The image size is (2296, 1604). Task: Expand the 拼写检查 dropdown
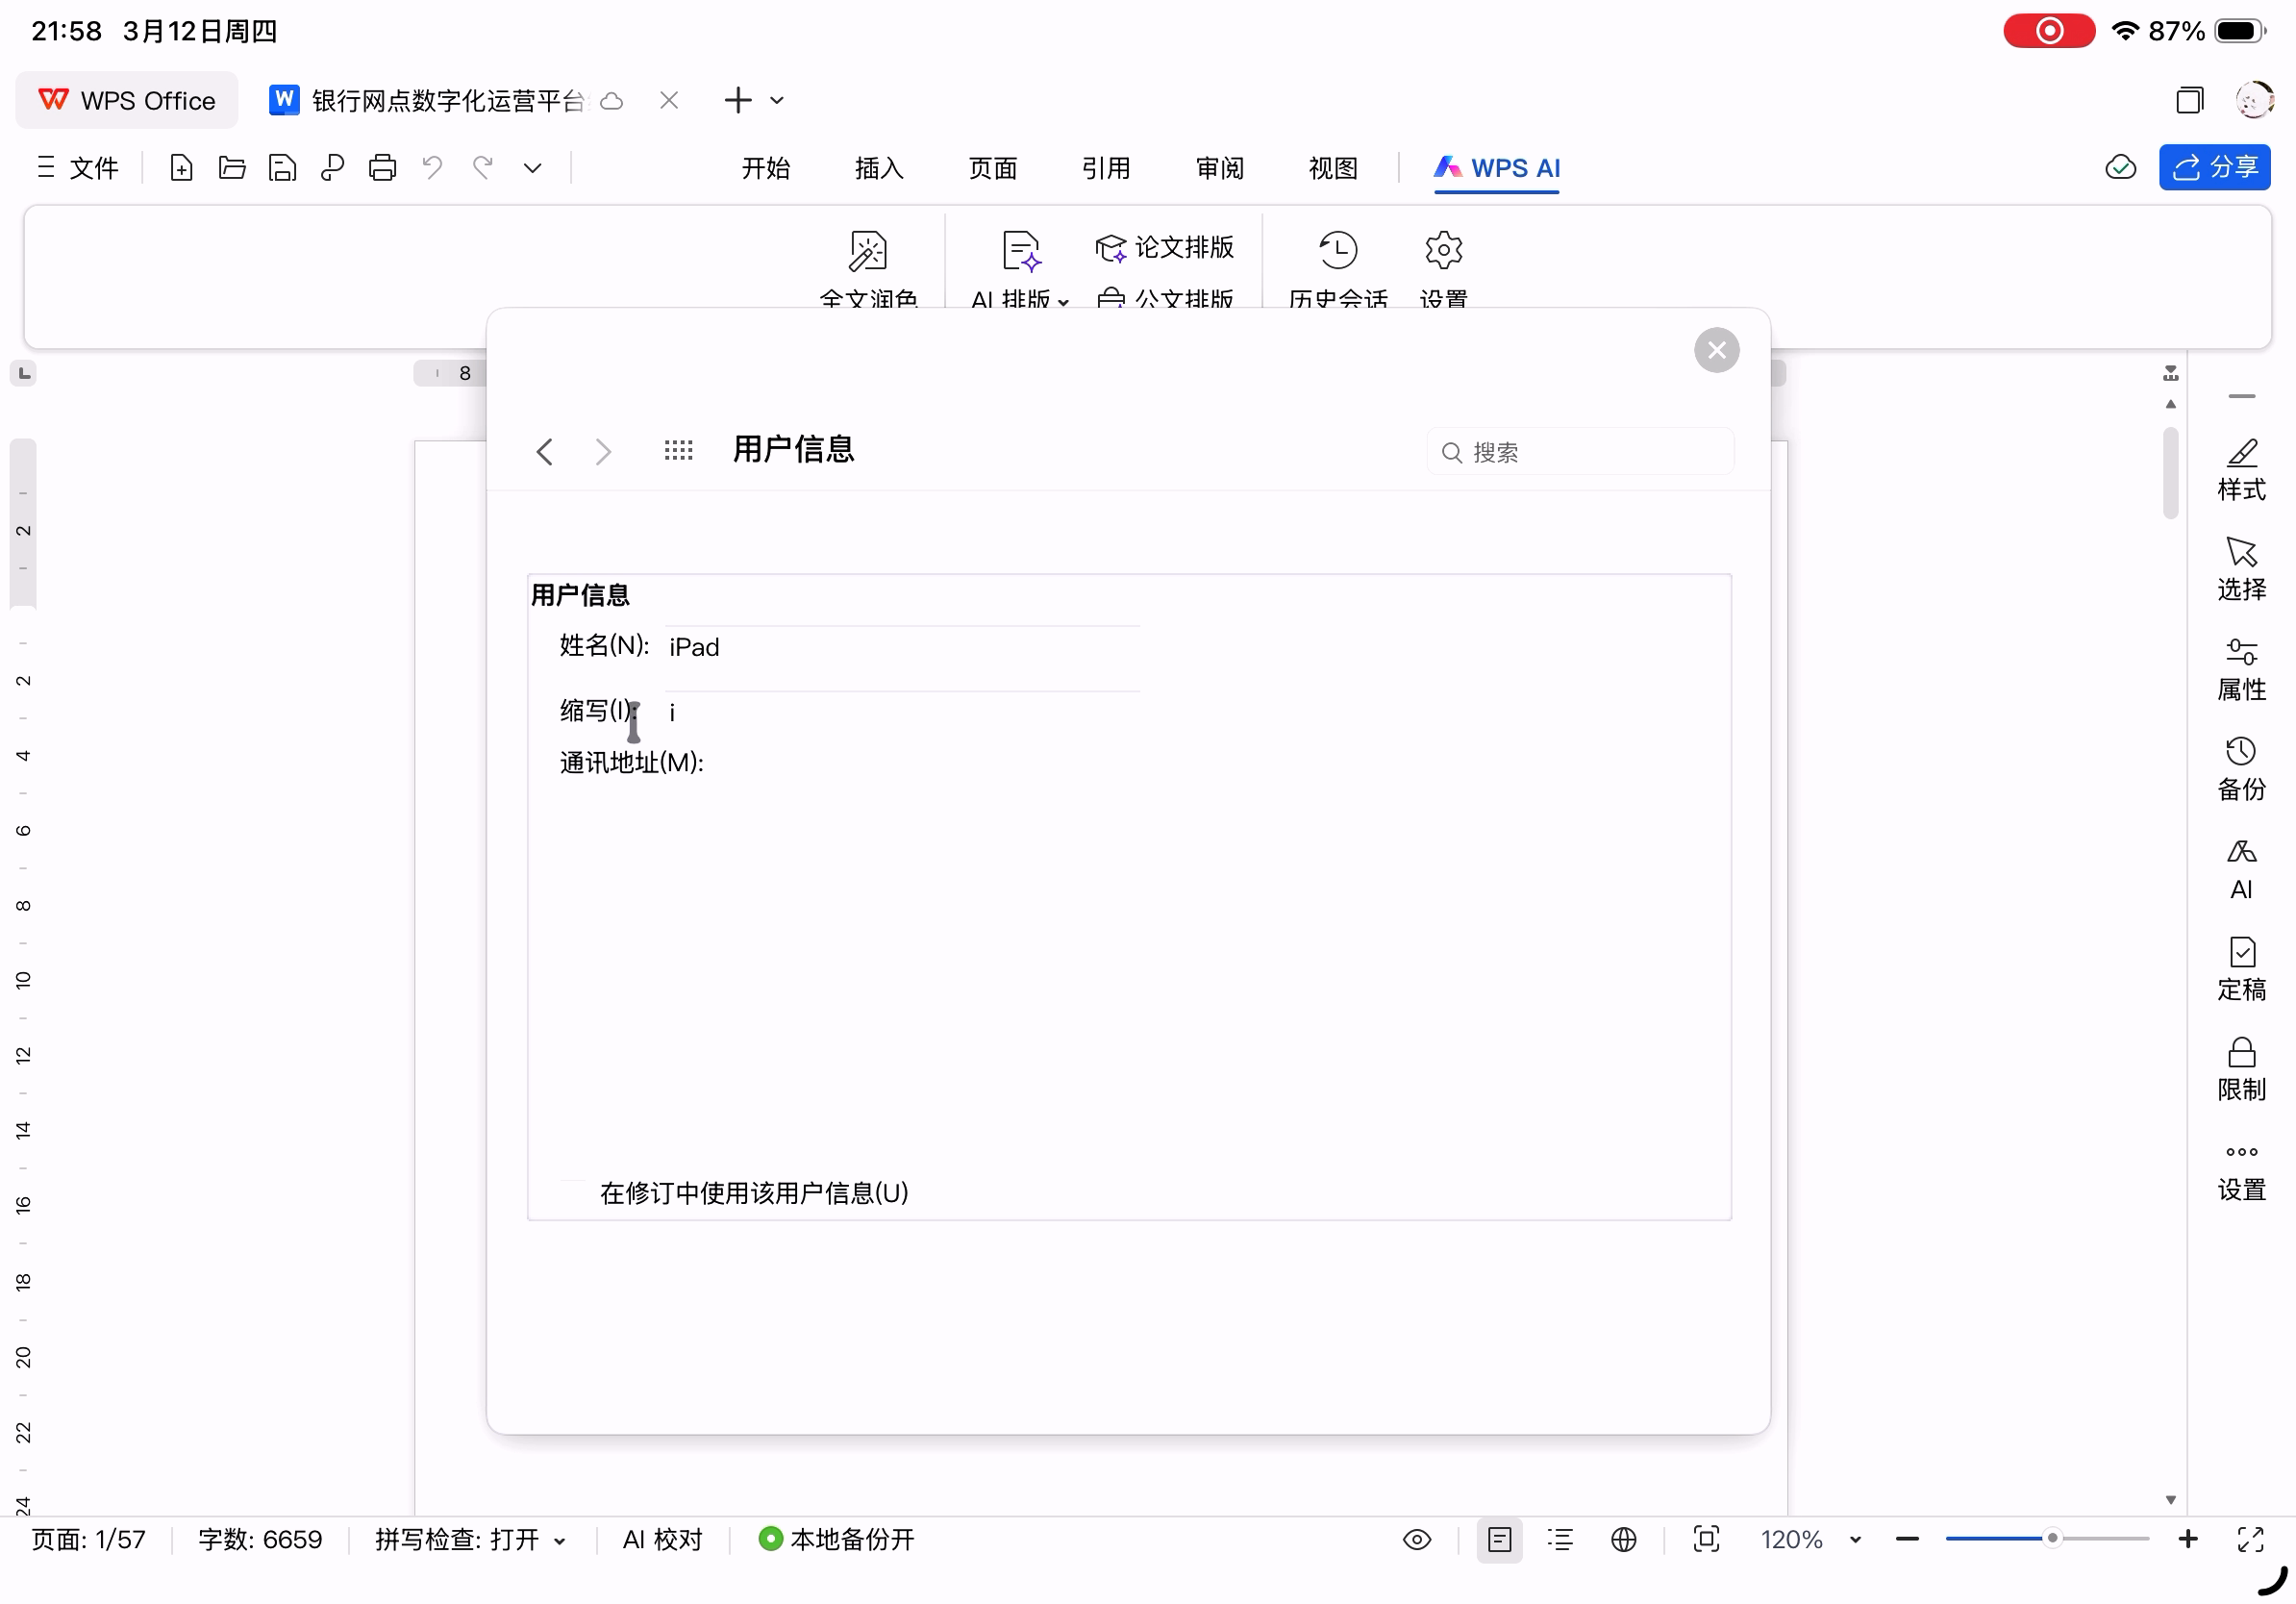[560, 1541]
